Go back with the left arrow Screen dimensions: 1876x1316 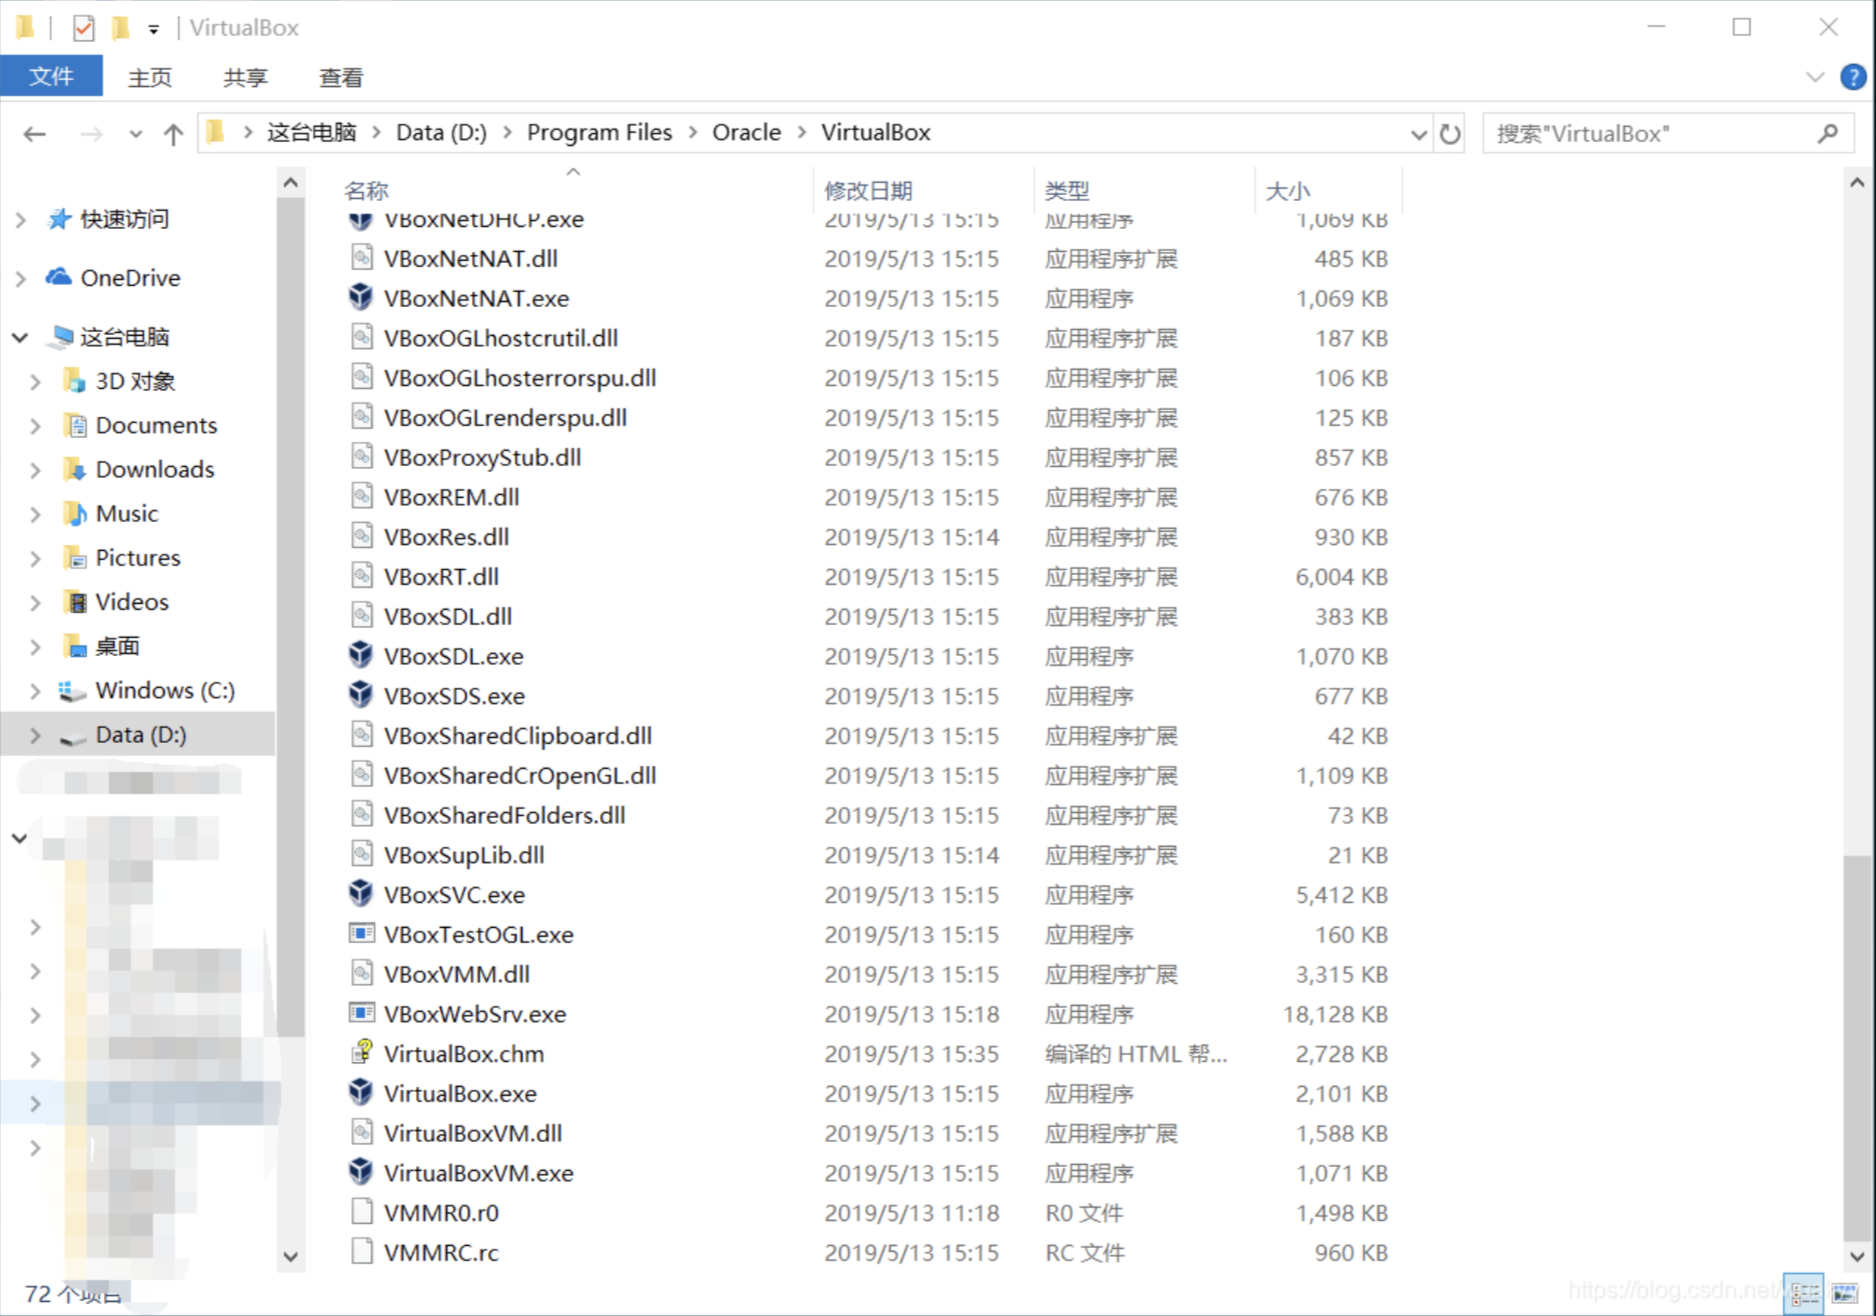coord(35,133)
